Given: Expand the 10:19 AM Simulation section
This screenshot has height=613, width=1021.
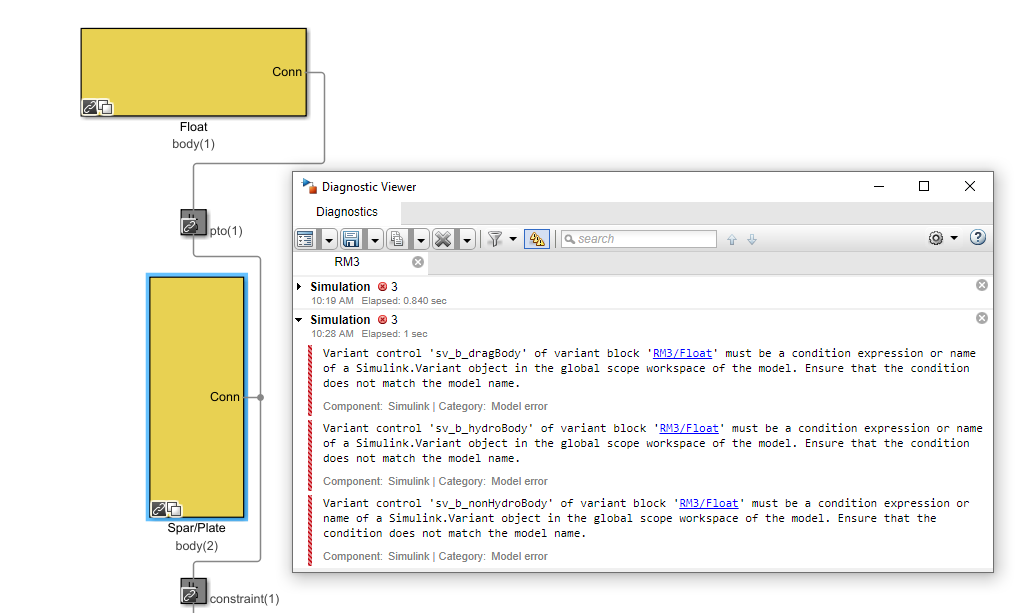Looking at the screenshot, I should coord(297,286).
